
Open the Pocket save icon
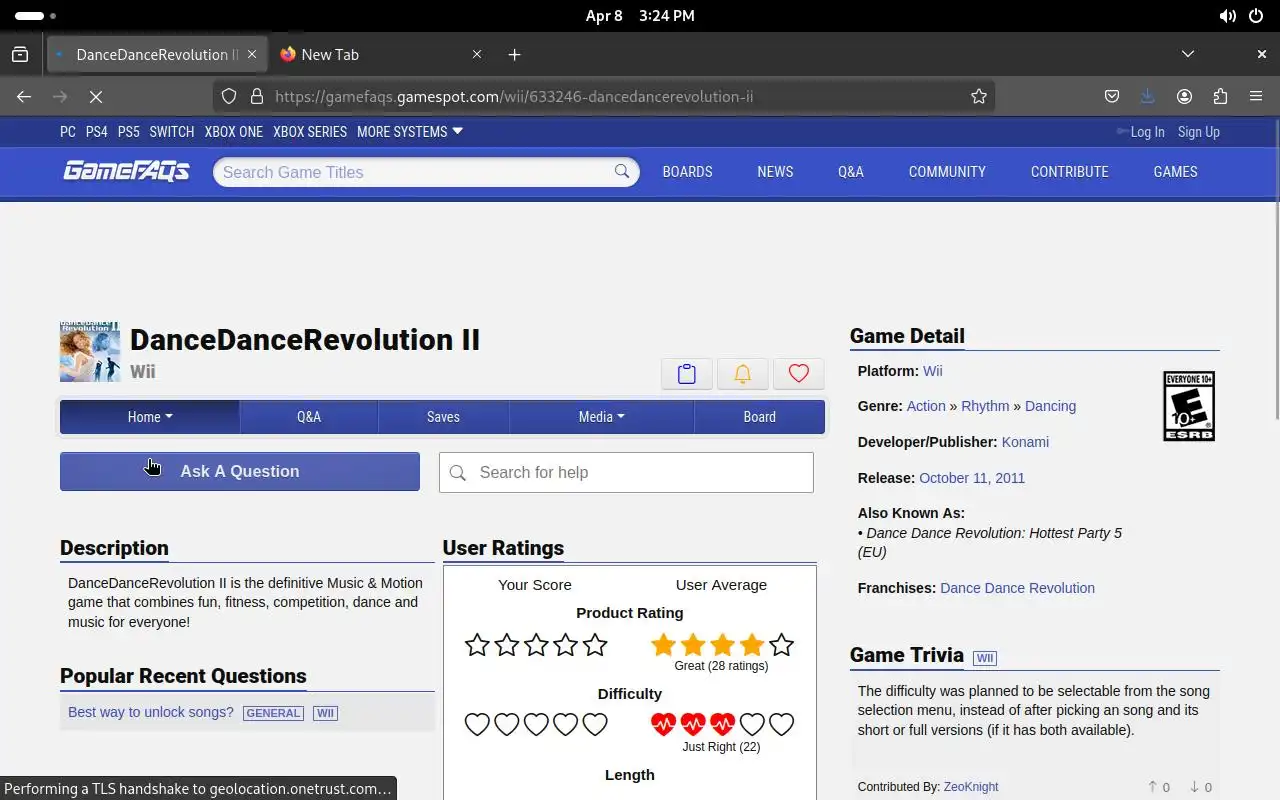(x=1112, y=96)
